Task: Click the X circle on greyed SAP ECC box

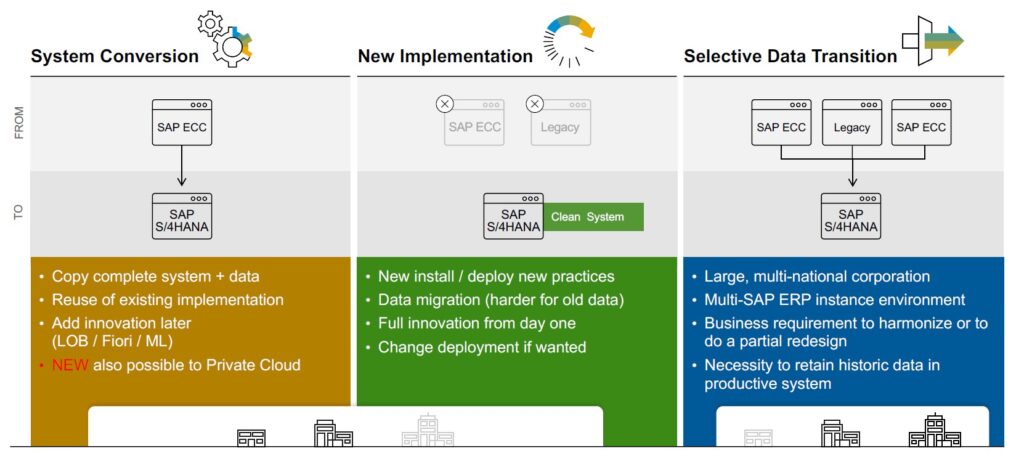Action: tap(444, 103)
